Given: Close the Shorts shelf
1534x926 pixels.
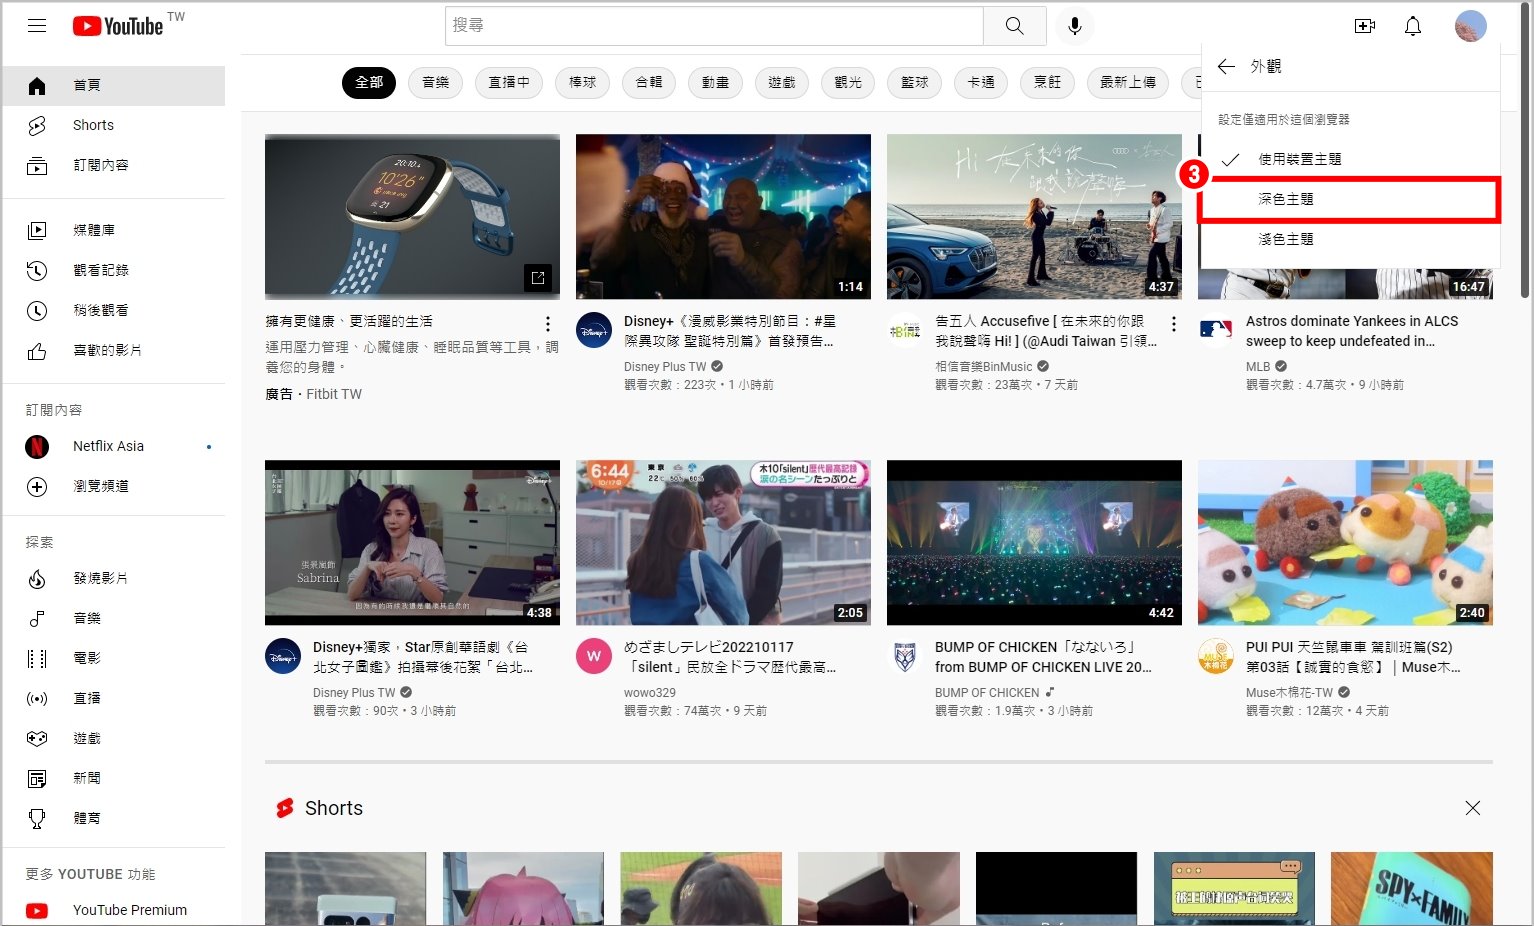Looking at the screenshot, I should tap(1472, 808).
